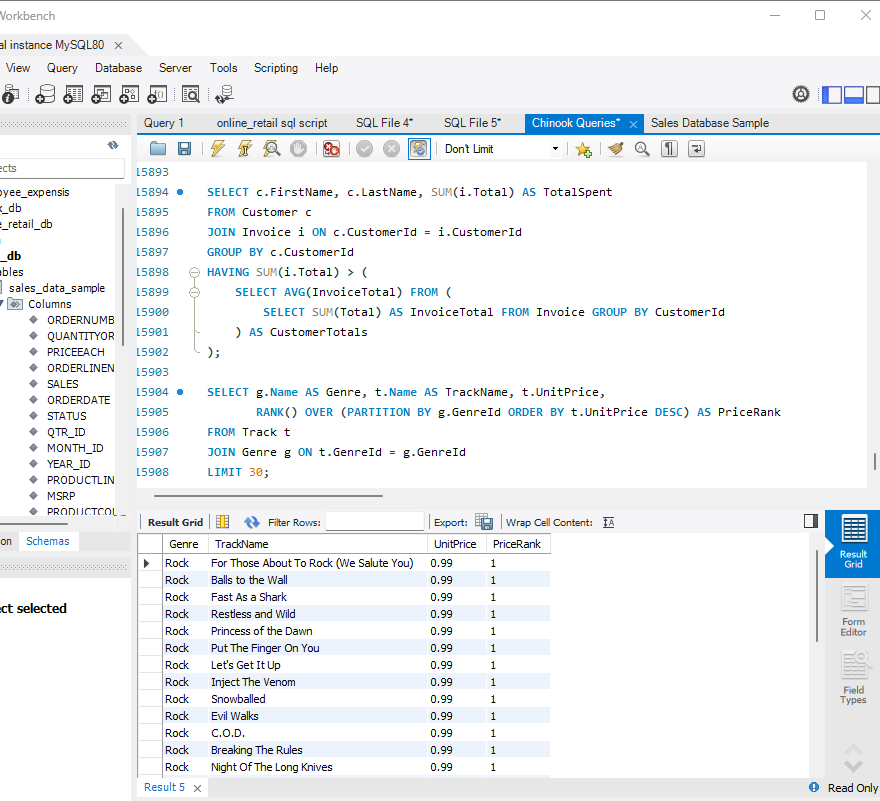Toggle the left sidebar panel visibility

point(832,95)
